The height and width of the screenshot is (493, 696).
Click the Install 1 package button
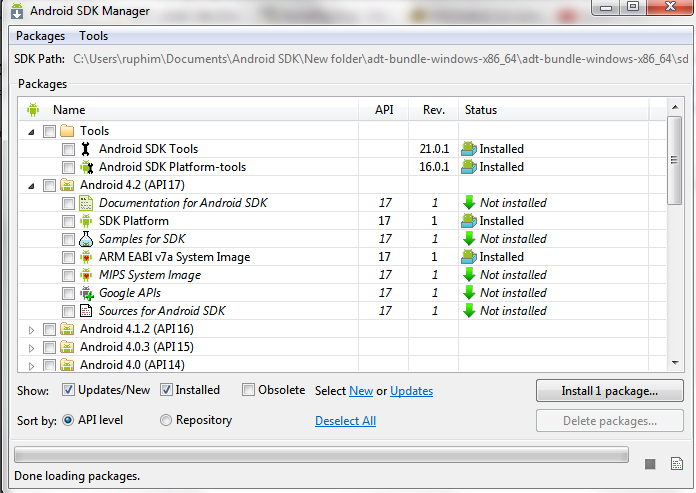coord(609,390)
